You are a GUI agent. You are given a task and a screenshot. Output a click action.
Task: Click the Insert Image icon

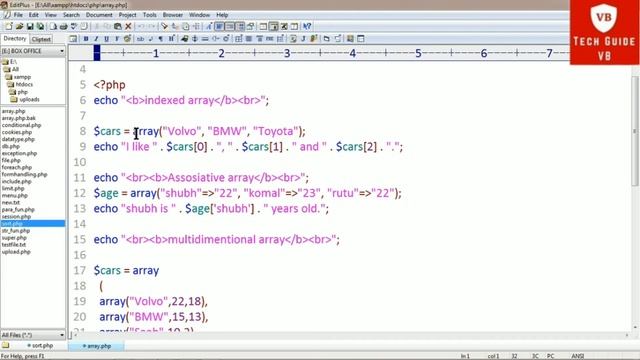184,39
